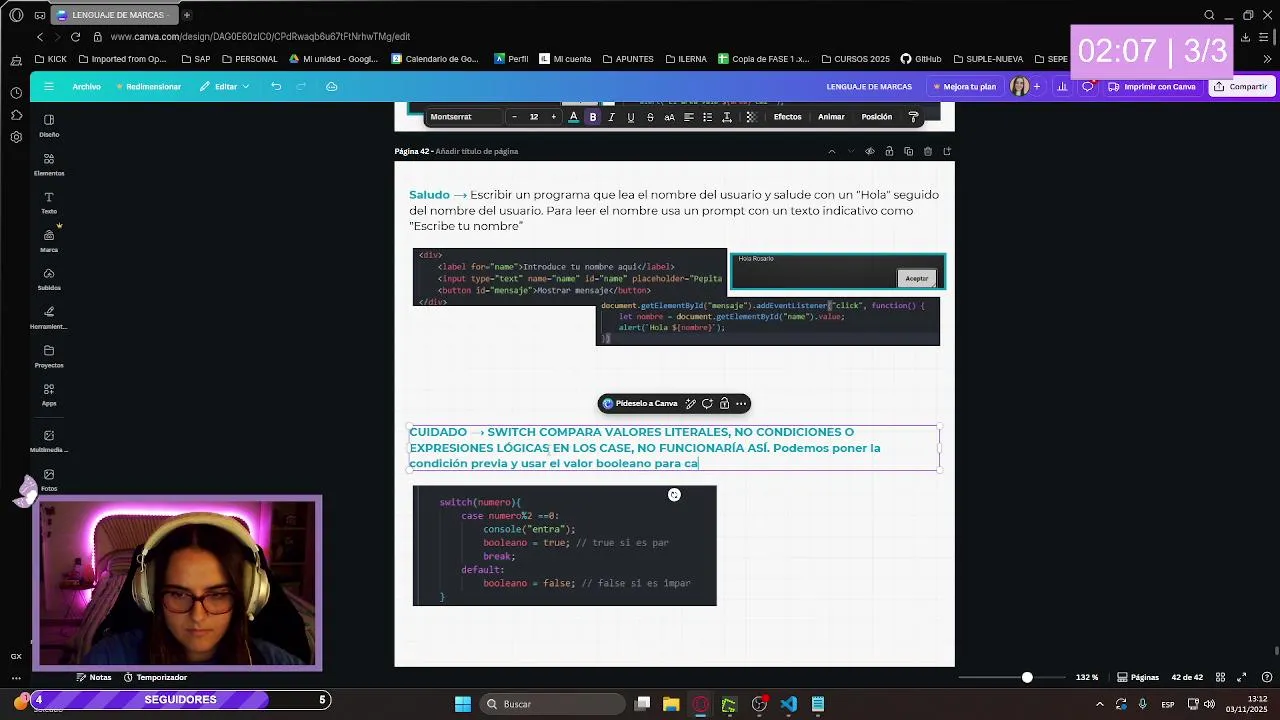Click the Compartir button
1280x720 pixels.
pos(1240,87)
